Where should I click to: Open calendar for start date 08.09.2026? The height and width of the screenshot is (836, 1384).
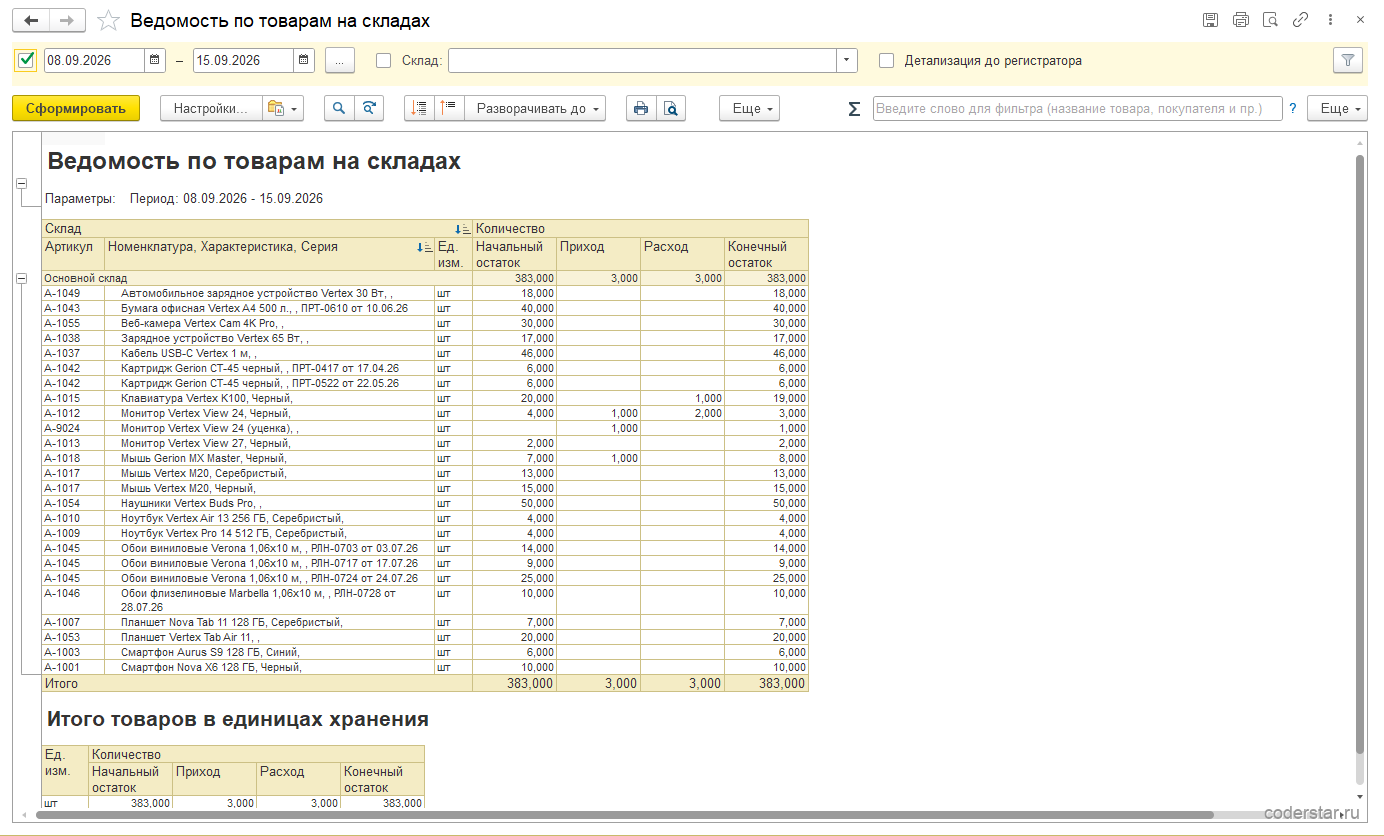[x=155, y=60]
